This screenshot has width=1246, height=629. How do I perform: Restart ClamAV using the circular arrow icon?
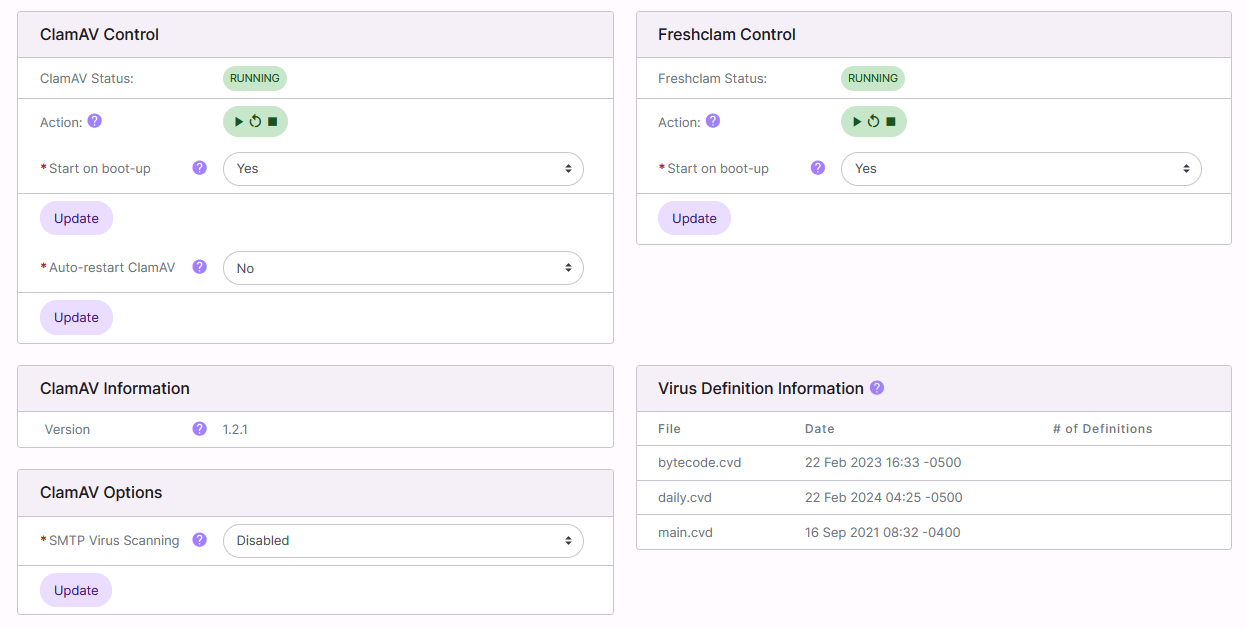(253, 122)
